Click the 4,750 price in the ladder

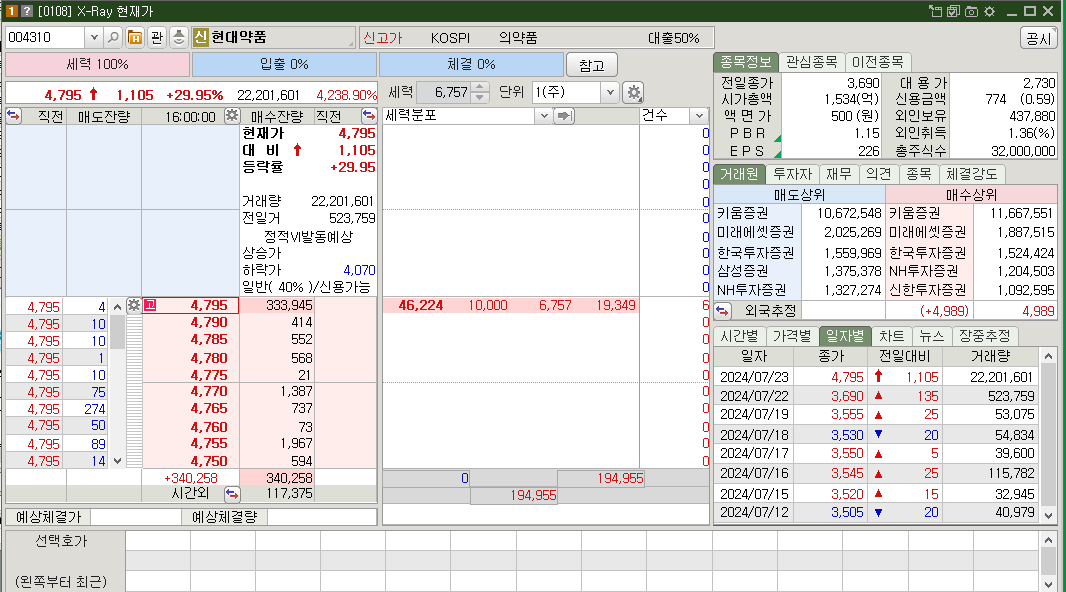[x=209, y=461]
